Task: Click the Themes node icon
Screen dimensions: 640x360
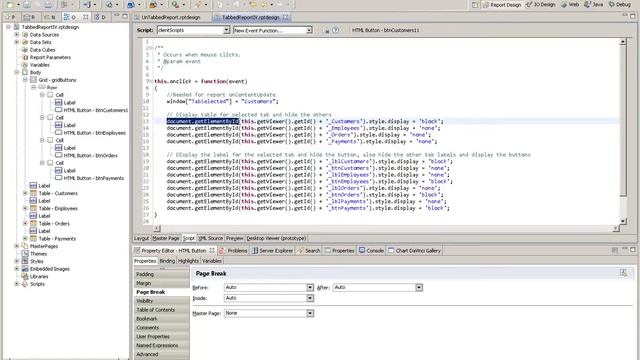Action: 25,253
